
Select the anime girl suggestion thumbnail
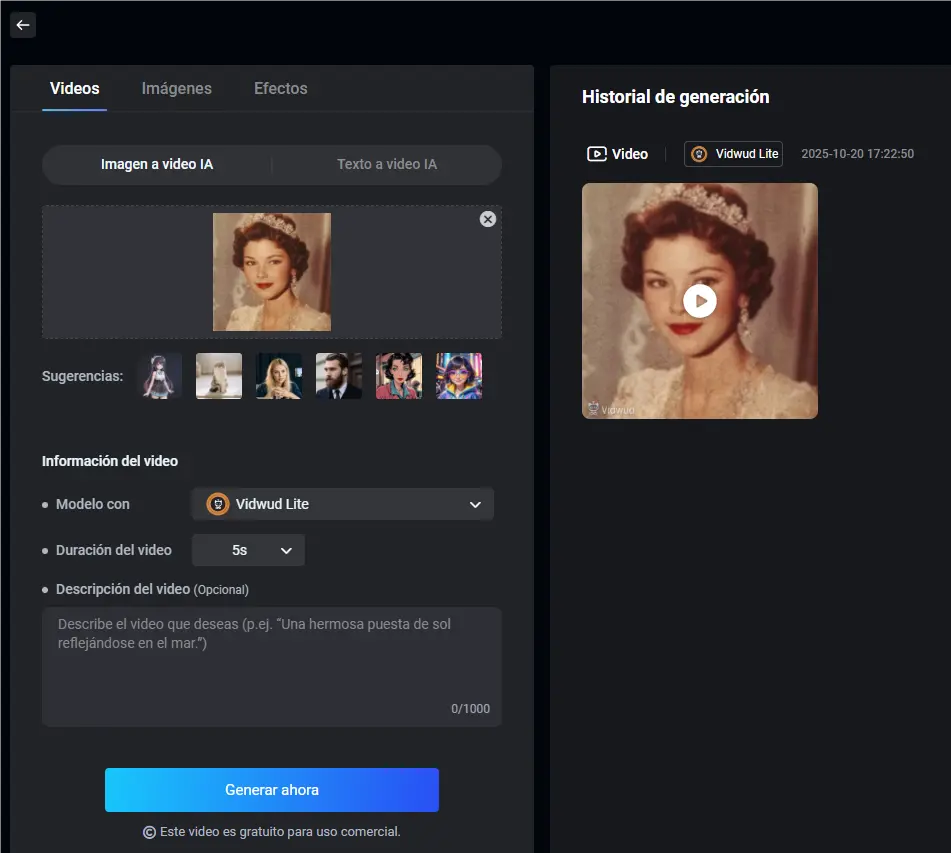click(159, 376)
